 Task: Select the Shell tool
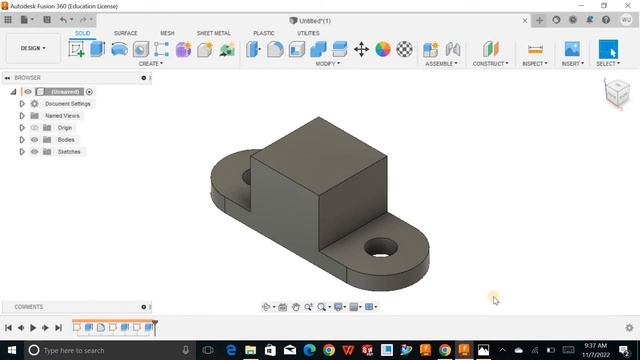[297, 49]
